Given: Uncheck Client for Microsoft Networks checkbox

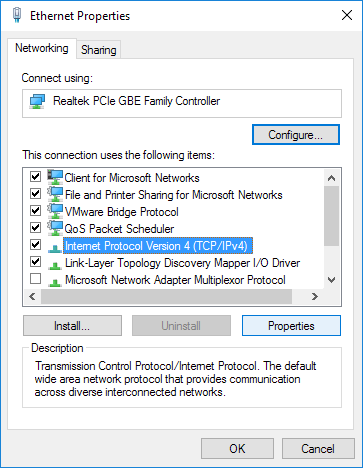Looking at the screenshot, I should pyautogui.click(x=35, y=176).
